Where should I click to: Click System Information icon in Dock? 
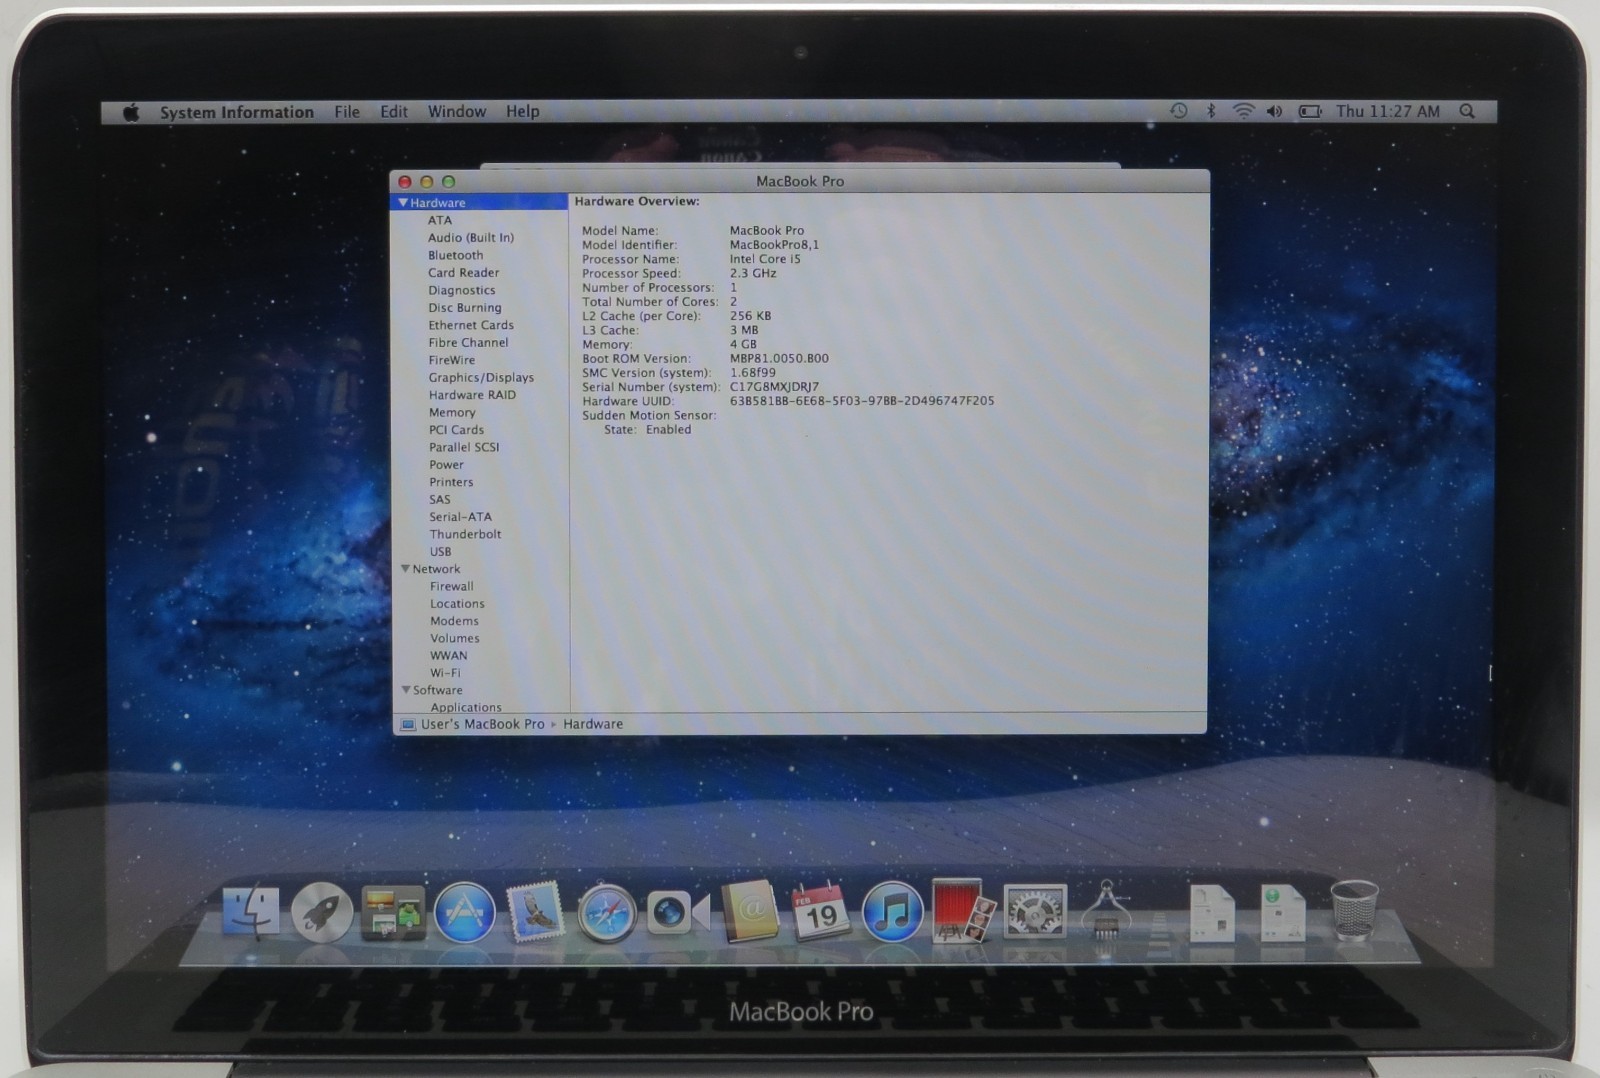1106,910
